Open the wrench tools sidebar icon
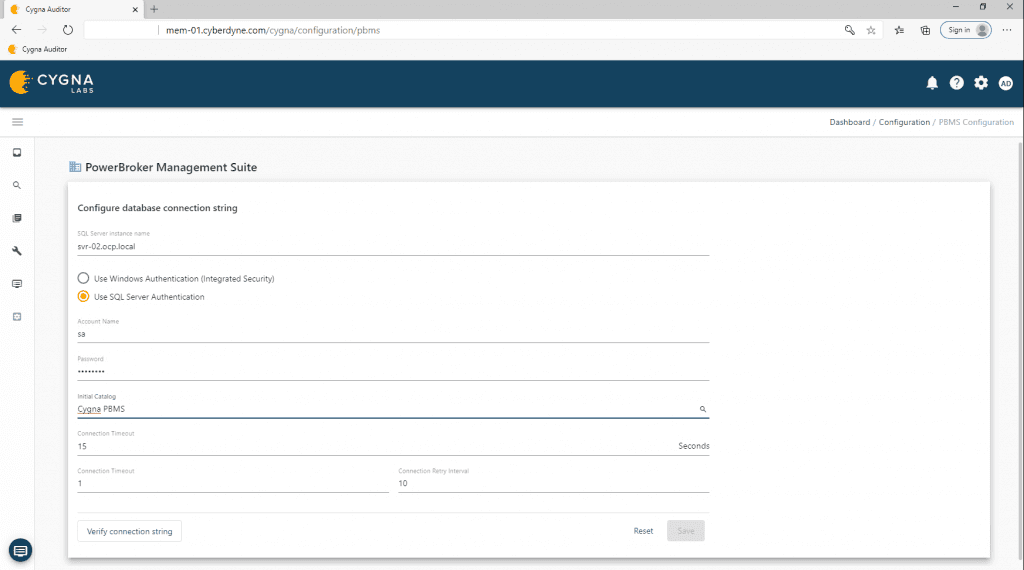This screenshot has height=570, width=1024. click(17, 251)
